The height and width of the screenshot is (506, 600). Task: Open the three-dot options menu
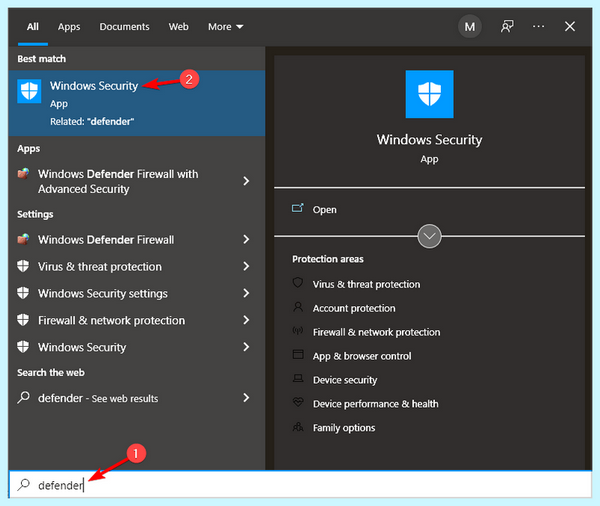click(538, 26)
